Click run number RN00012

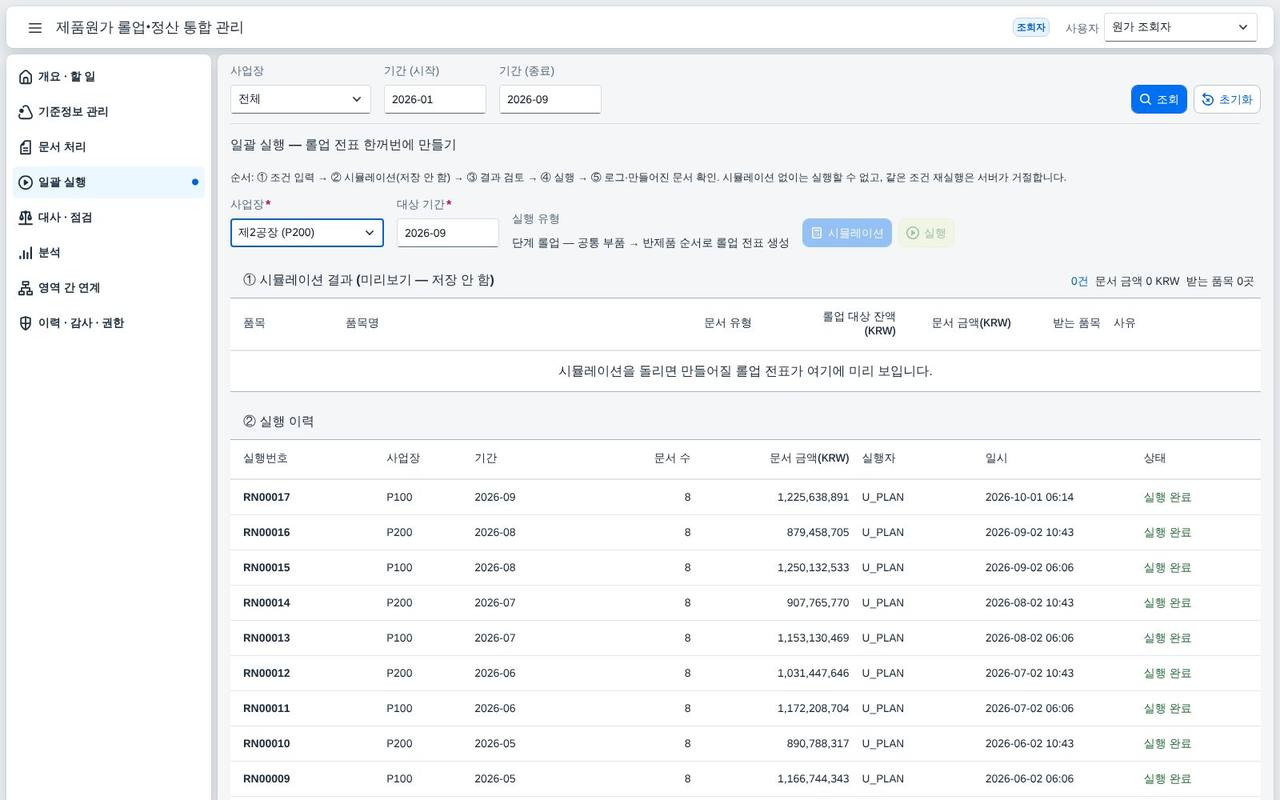[266, 673]
